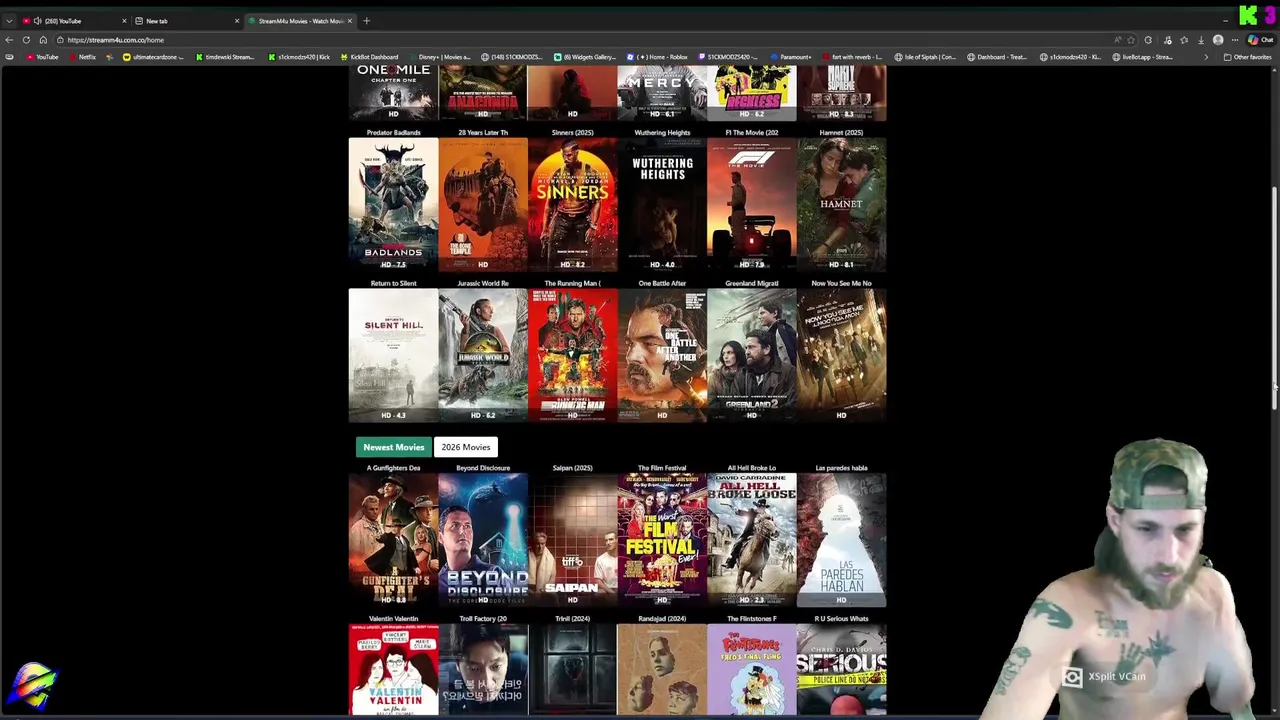Open Saipan (2025) poster
Screen dimensions: 1280x720
coord(573,540)
